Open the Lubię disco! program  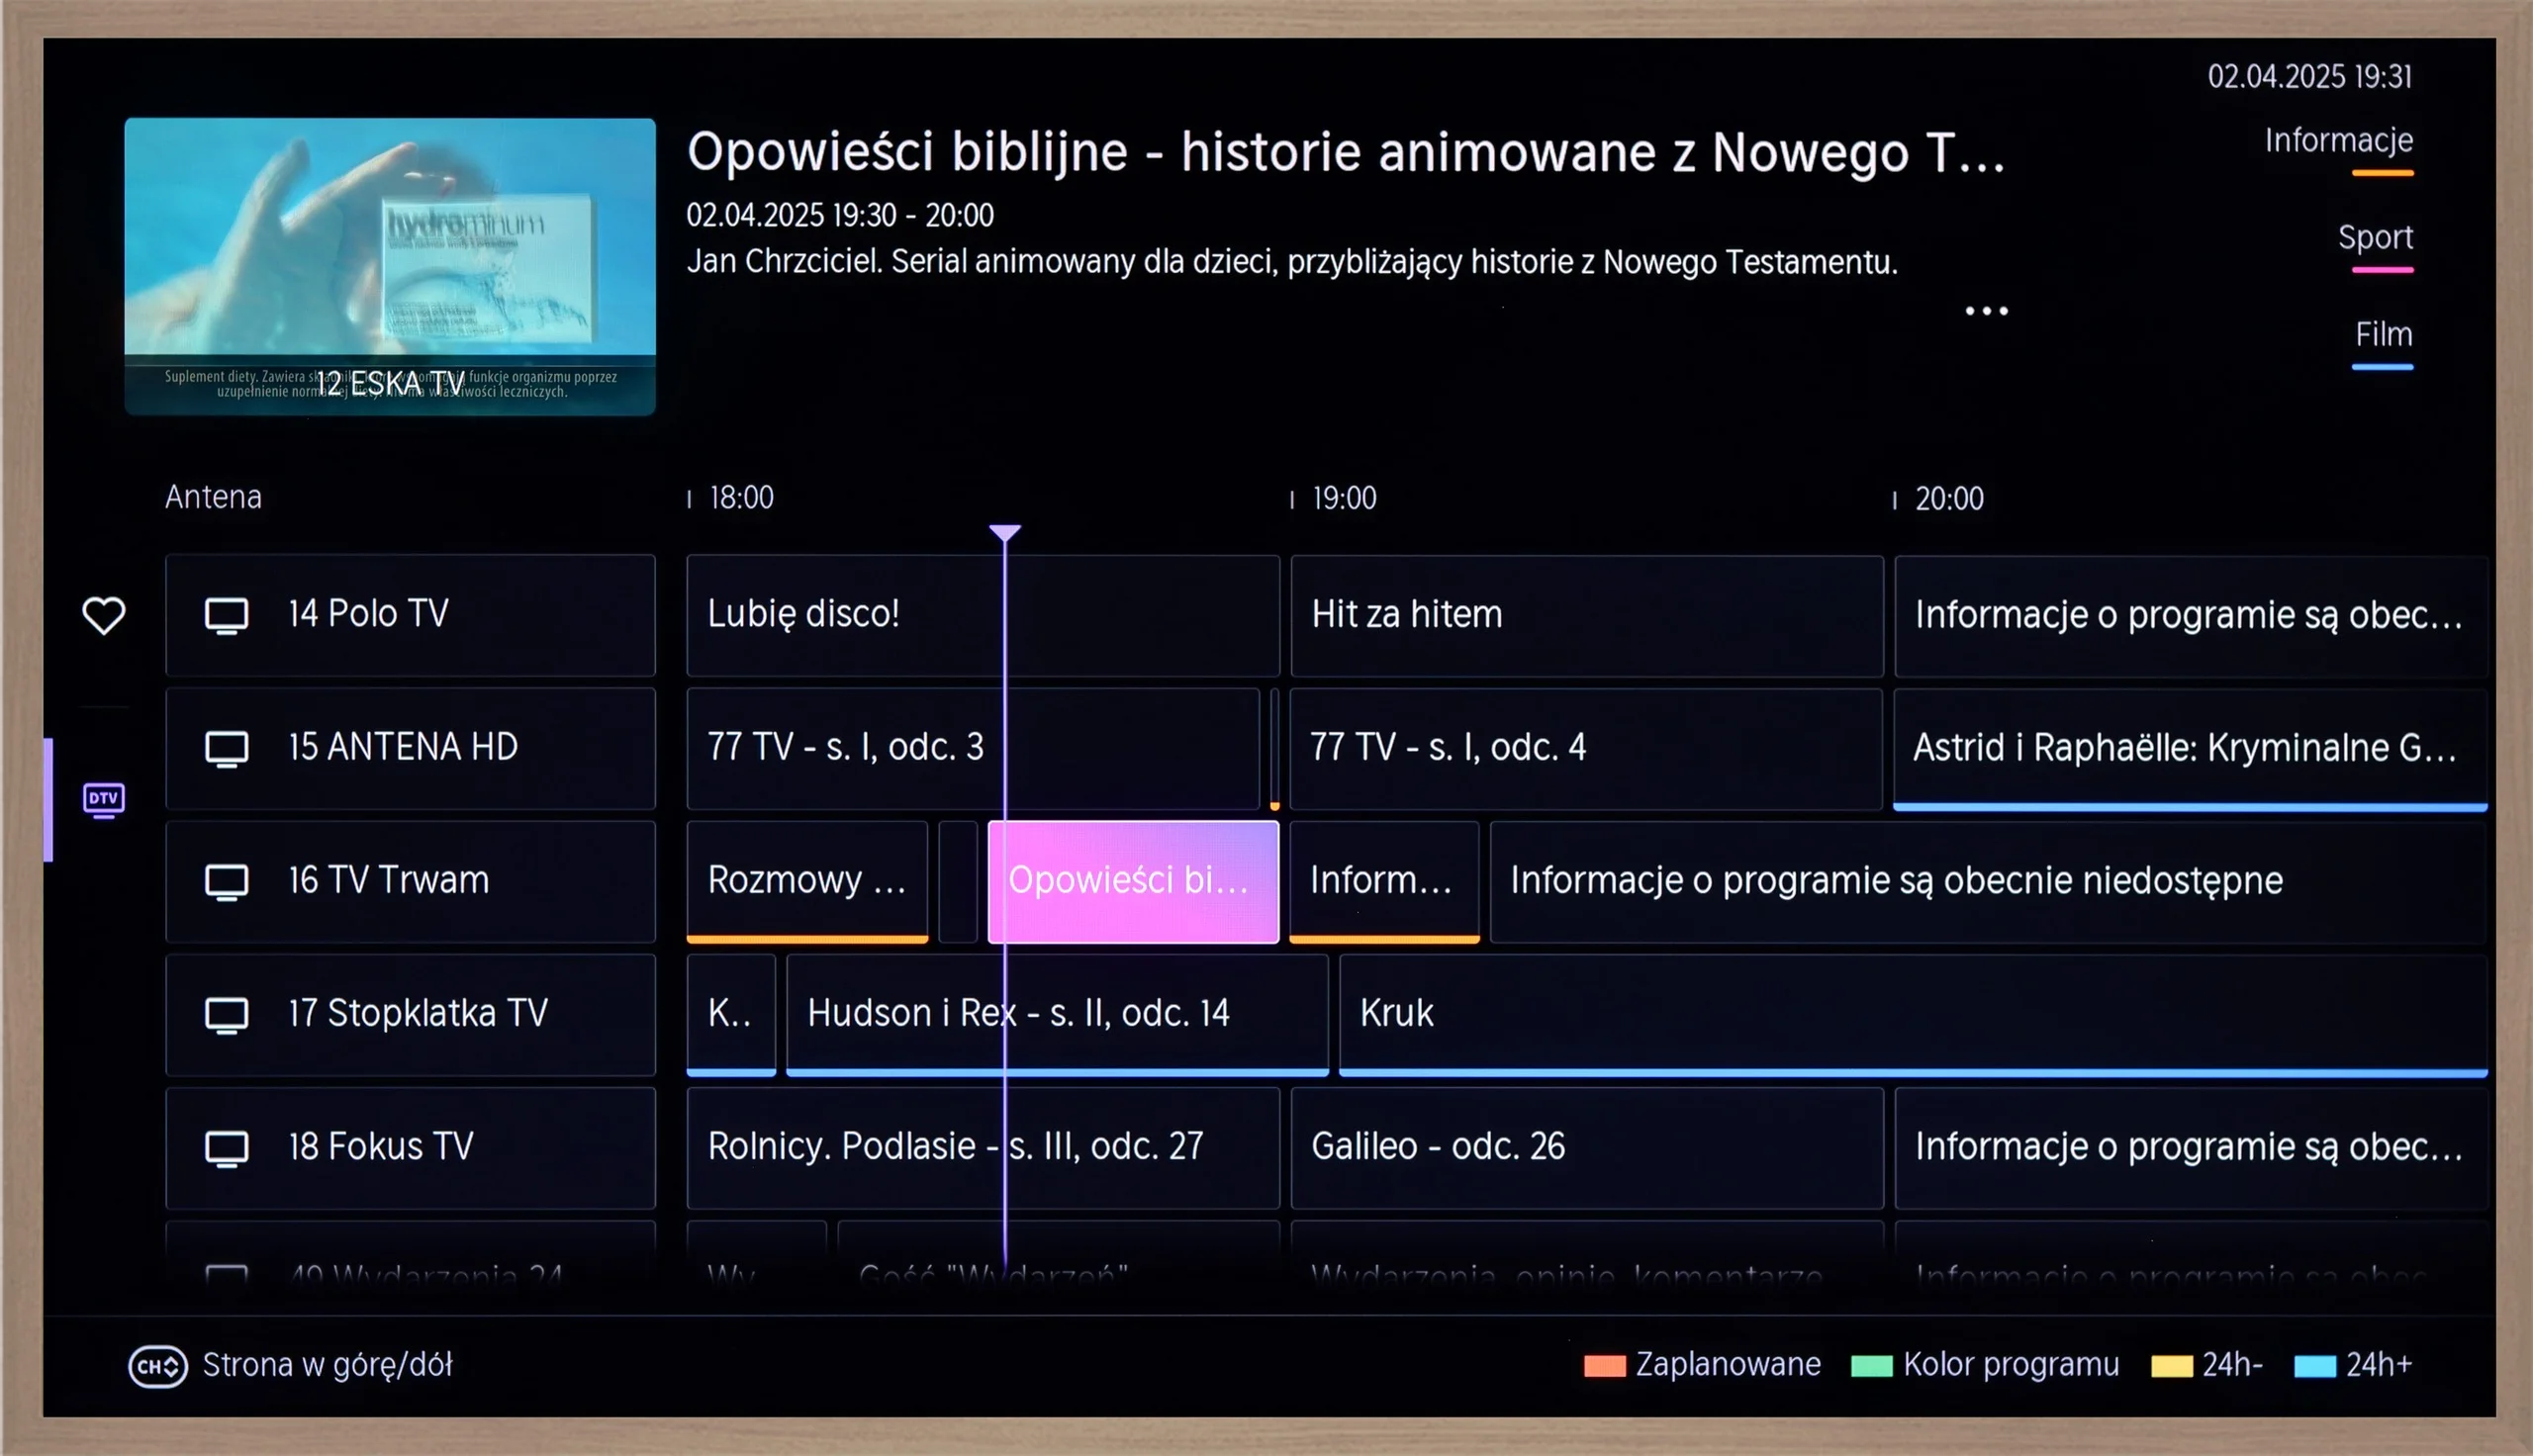983,615
